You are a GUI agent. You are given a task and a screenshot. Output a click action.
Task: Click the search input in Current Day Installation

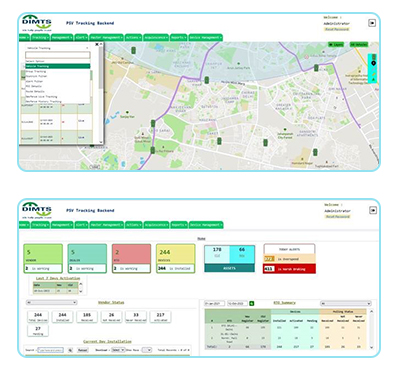point(50,350)
